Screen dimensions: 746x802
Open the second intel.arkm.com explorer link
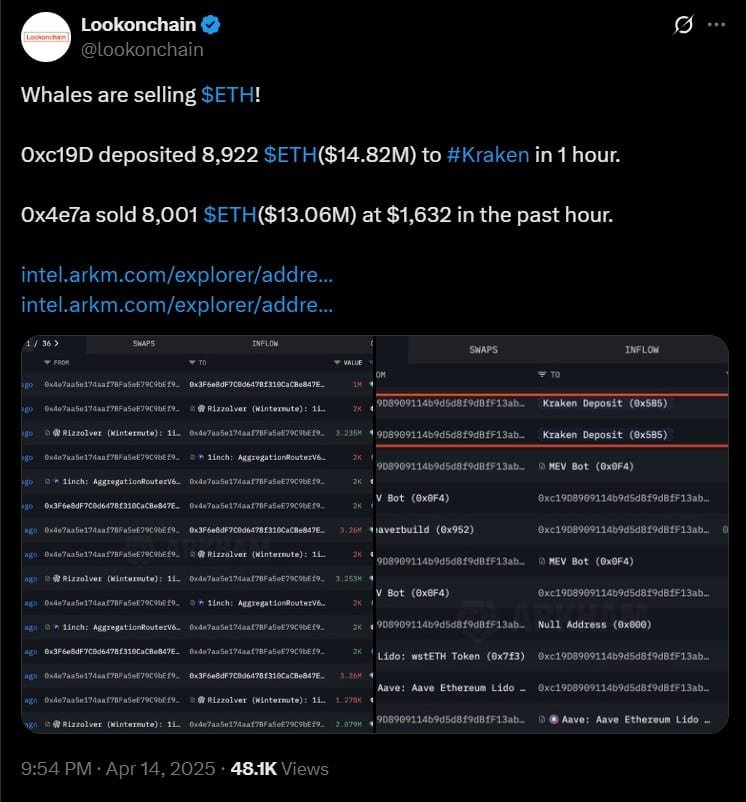[176, 303]
